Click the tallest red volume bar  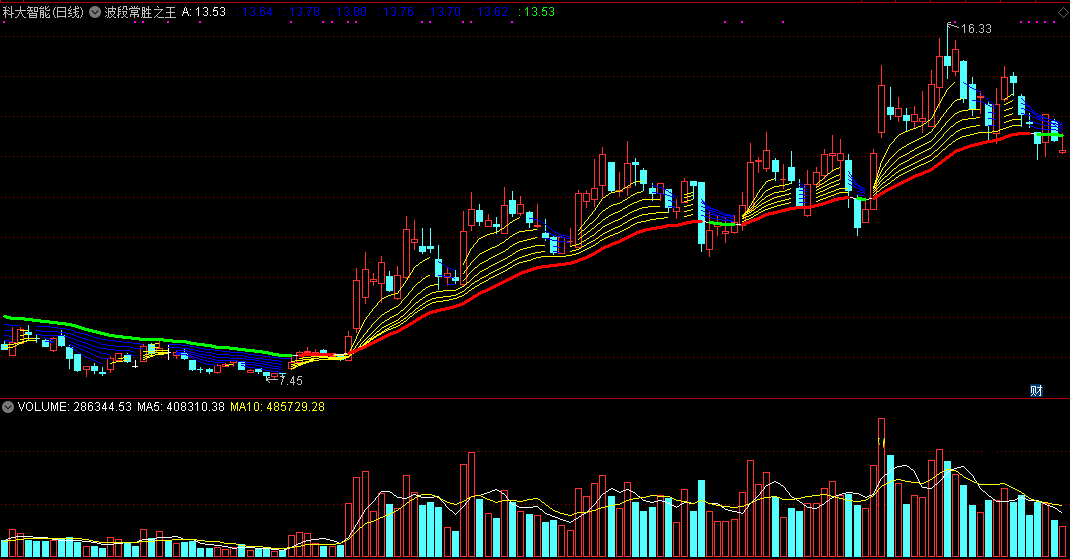pyautogui.click(x=882, y=488)
